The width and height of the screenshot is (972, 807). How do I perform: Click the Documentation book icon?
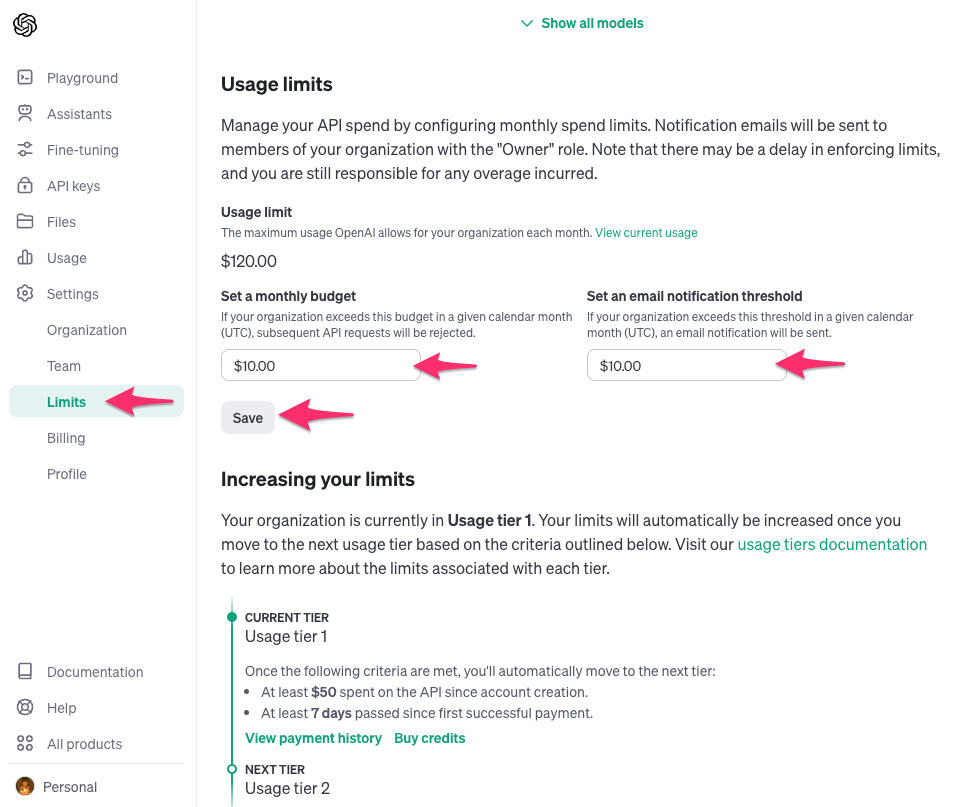26,672
